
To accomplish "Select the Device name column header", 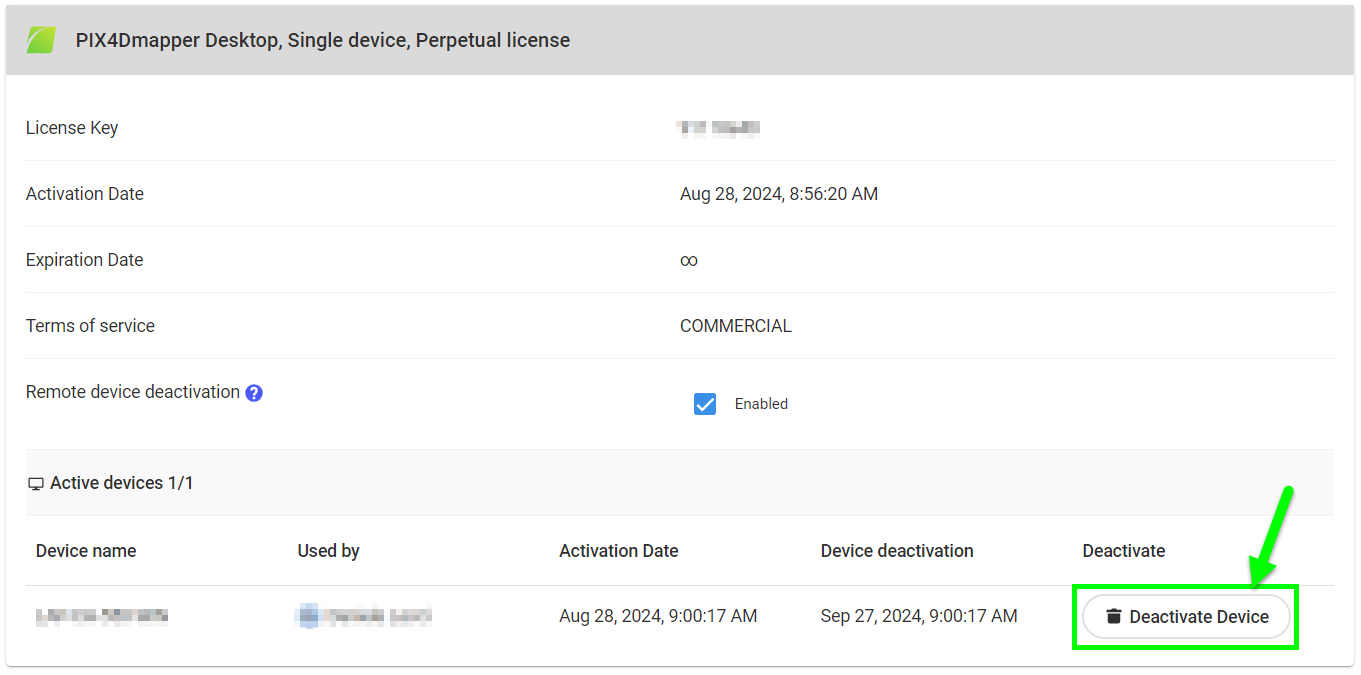I will click(x=85, y=550).
